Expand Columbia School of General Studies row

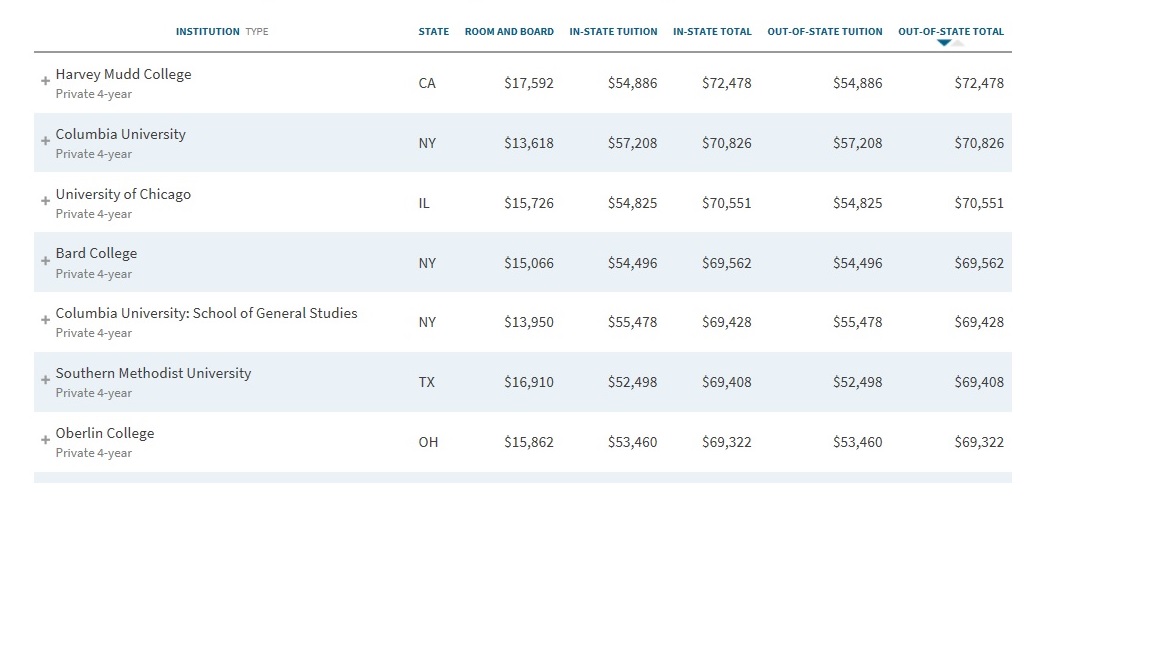(46, 320)
